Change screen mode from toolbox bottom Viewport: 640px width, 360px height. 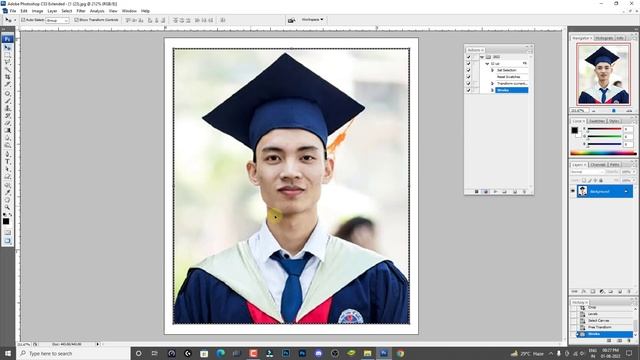(7, 240)
